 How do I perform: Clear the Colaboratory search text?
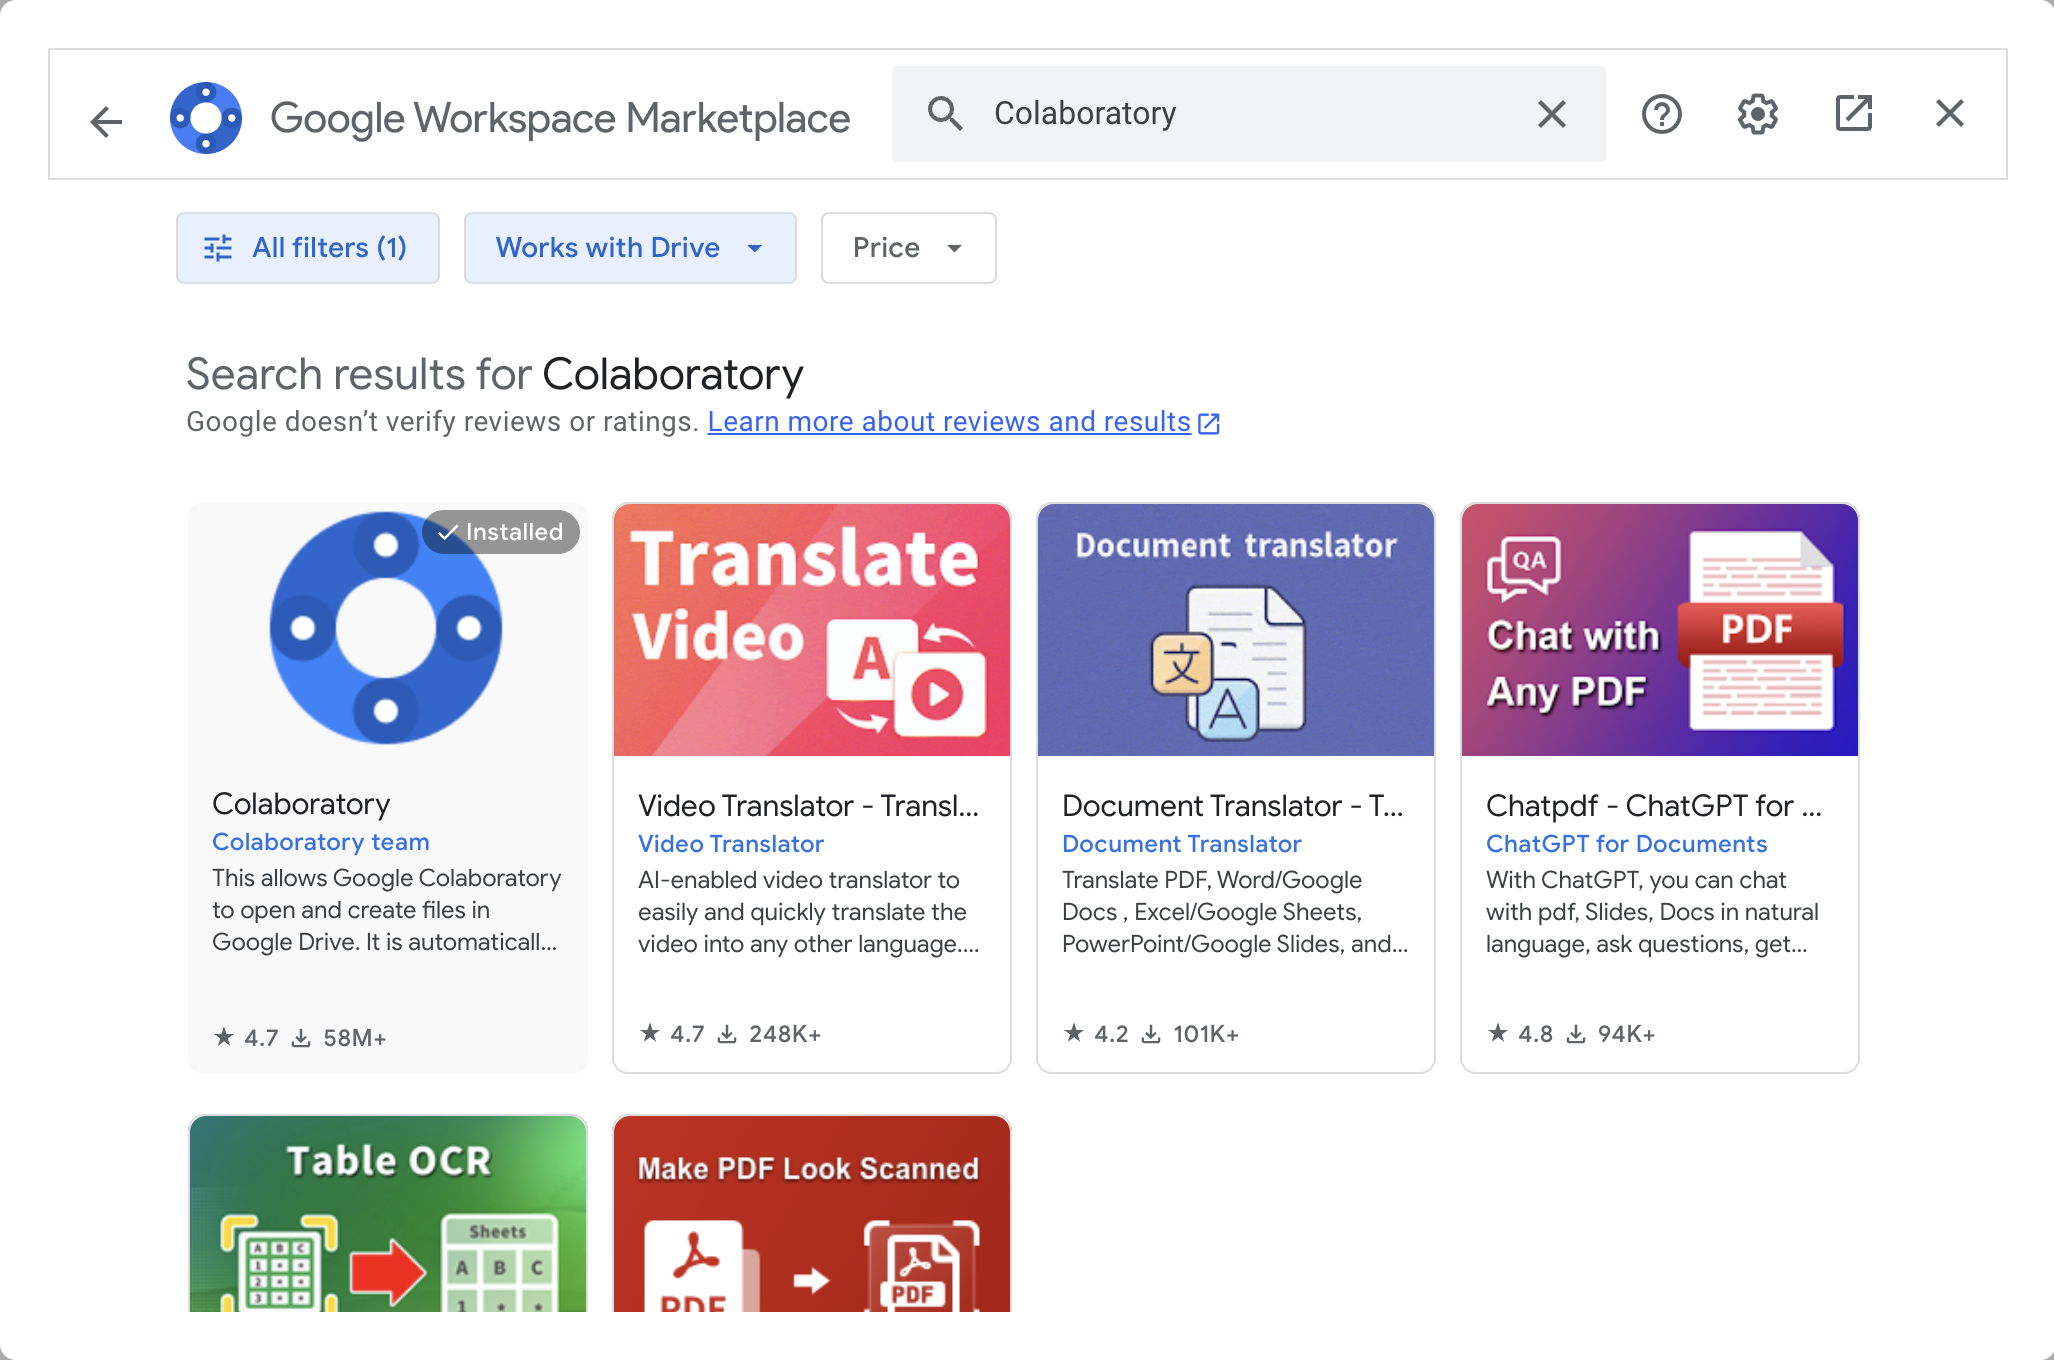1551,114
